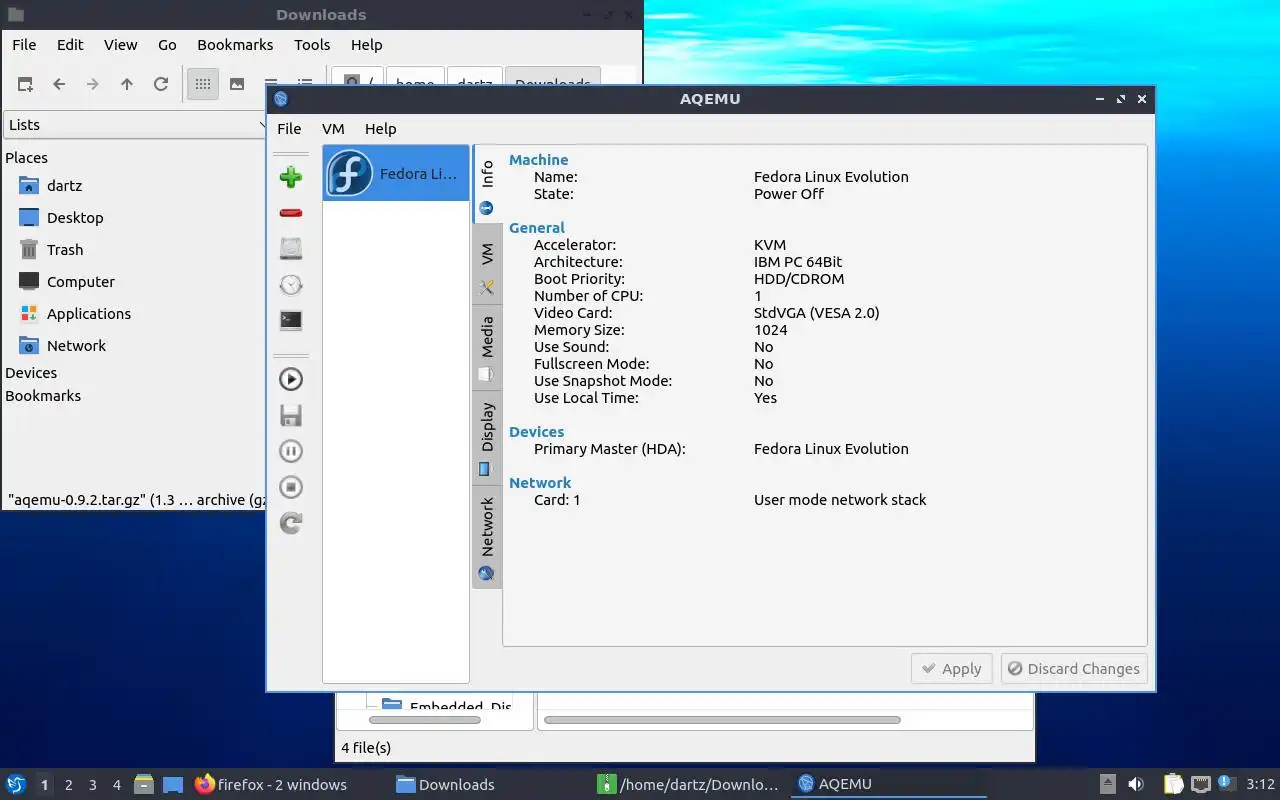Image resolution: width=1280 pixels, height=800 pixels.
Task: Switch to the VM vertical tab
Action: [487, 266]
